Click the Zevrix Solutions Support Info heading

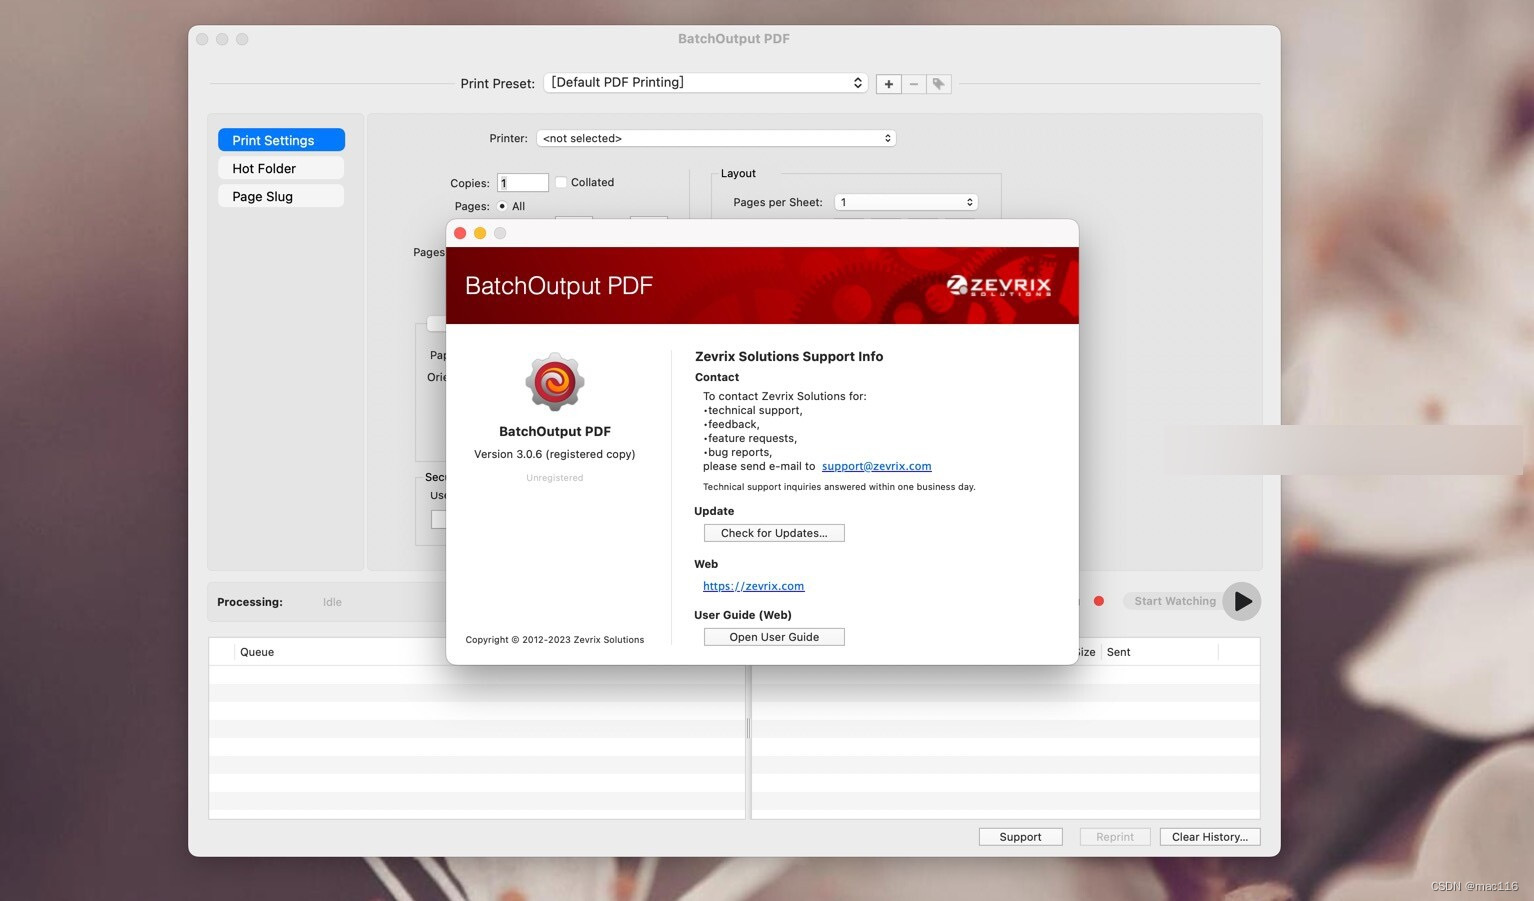pyautogui.click(x=789, y=356)
